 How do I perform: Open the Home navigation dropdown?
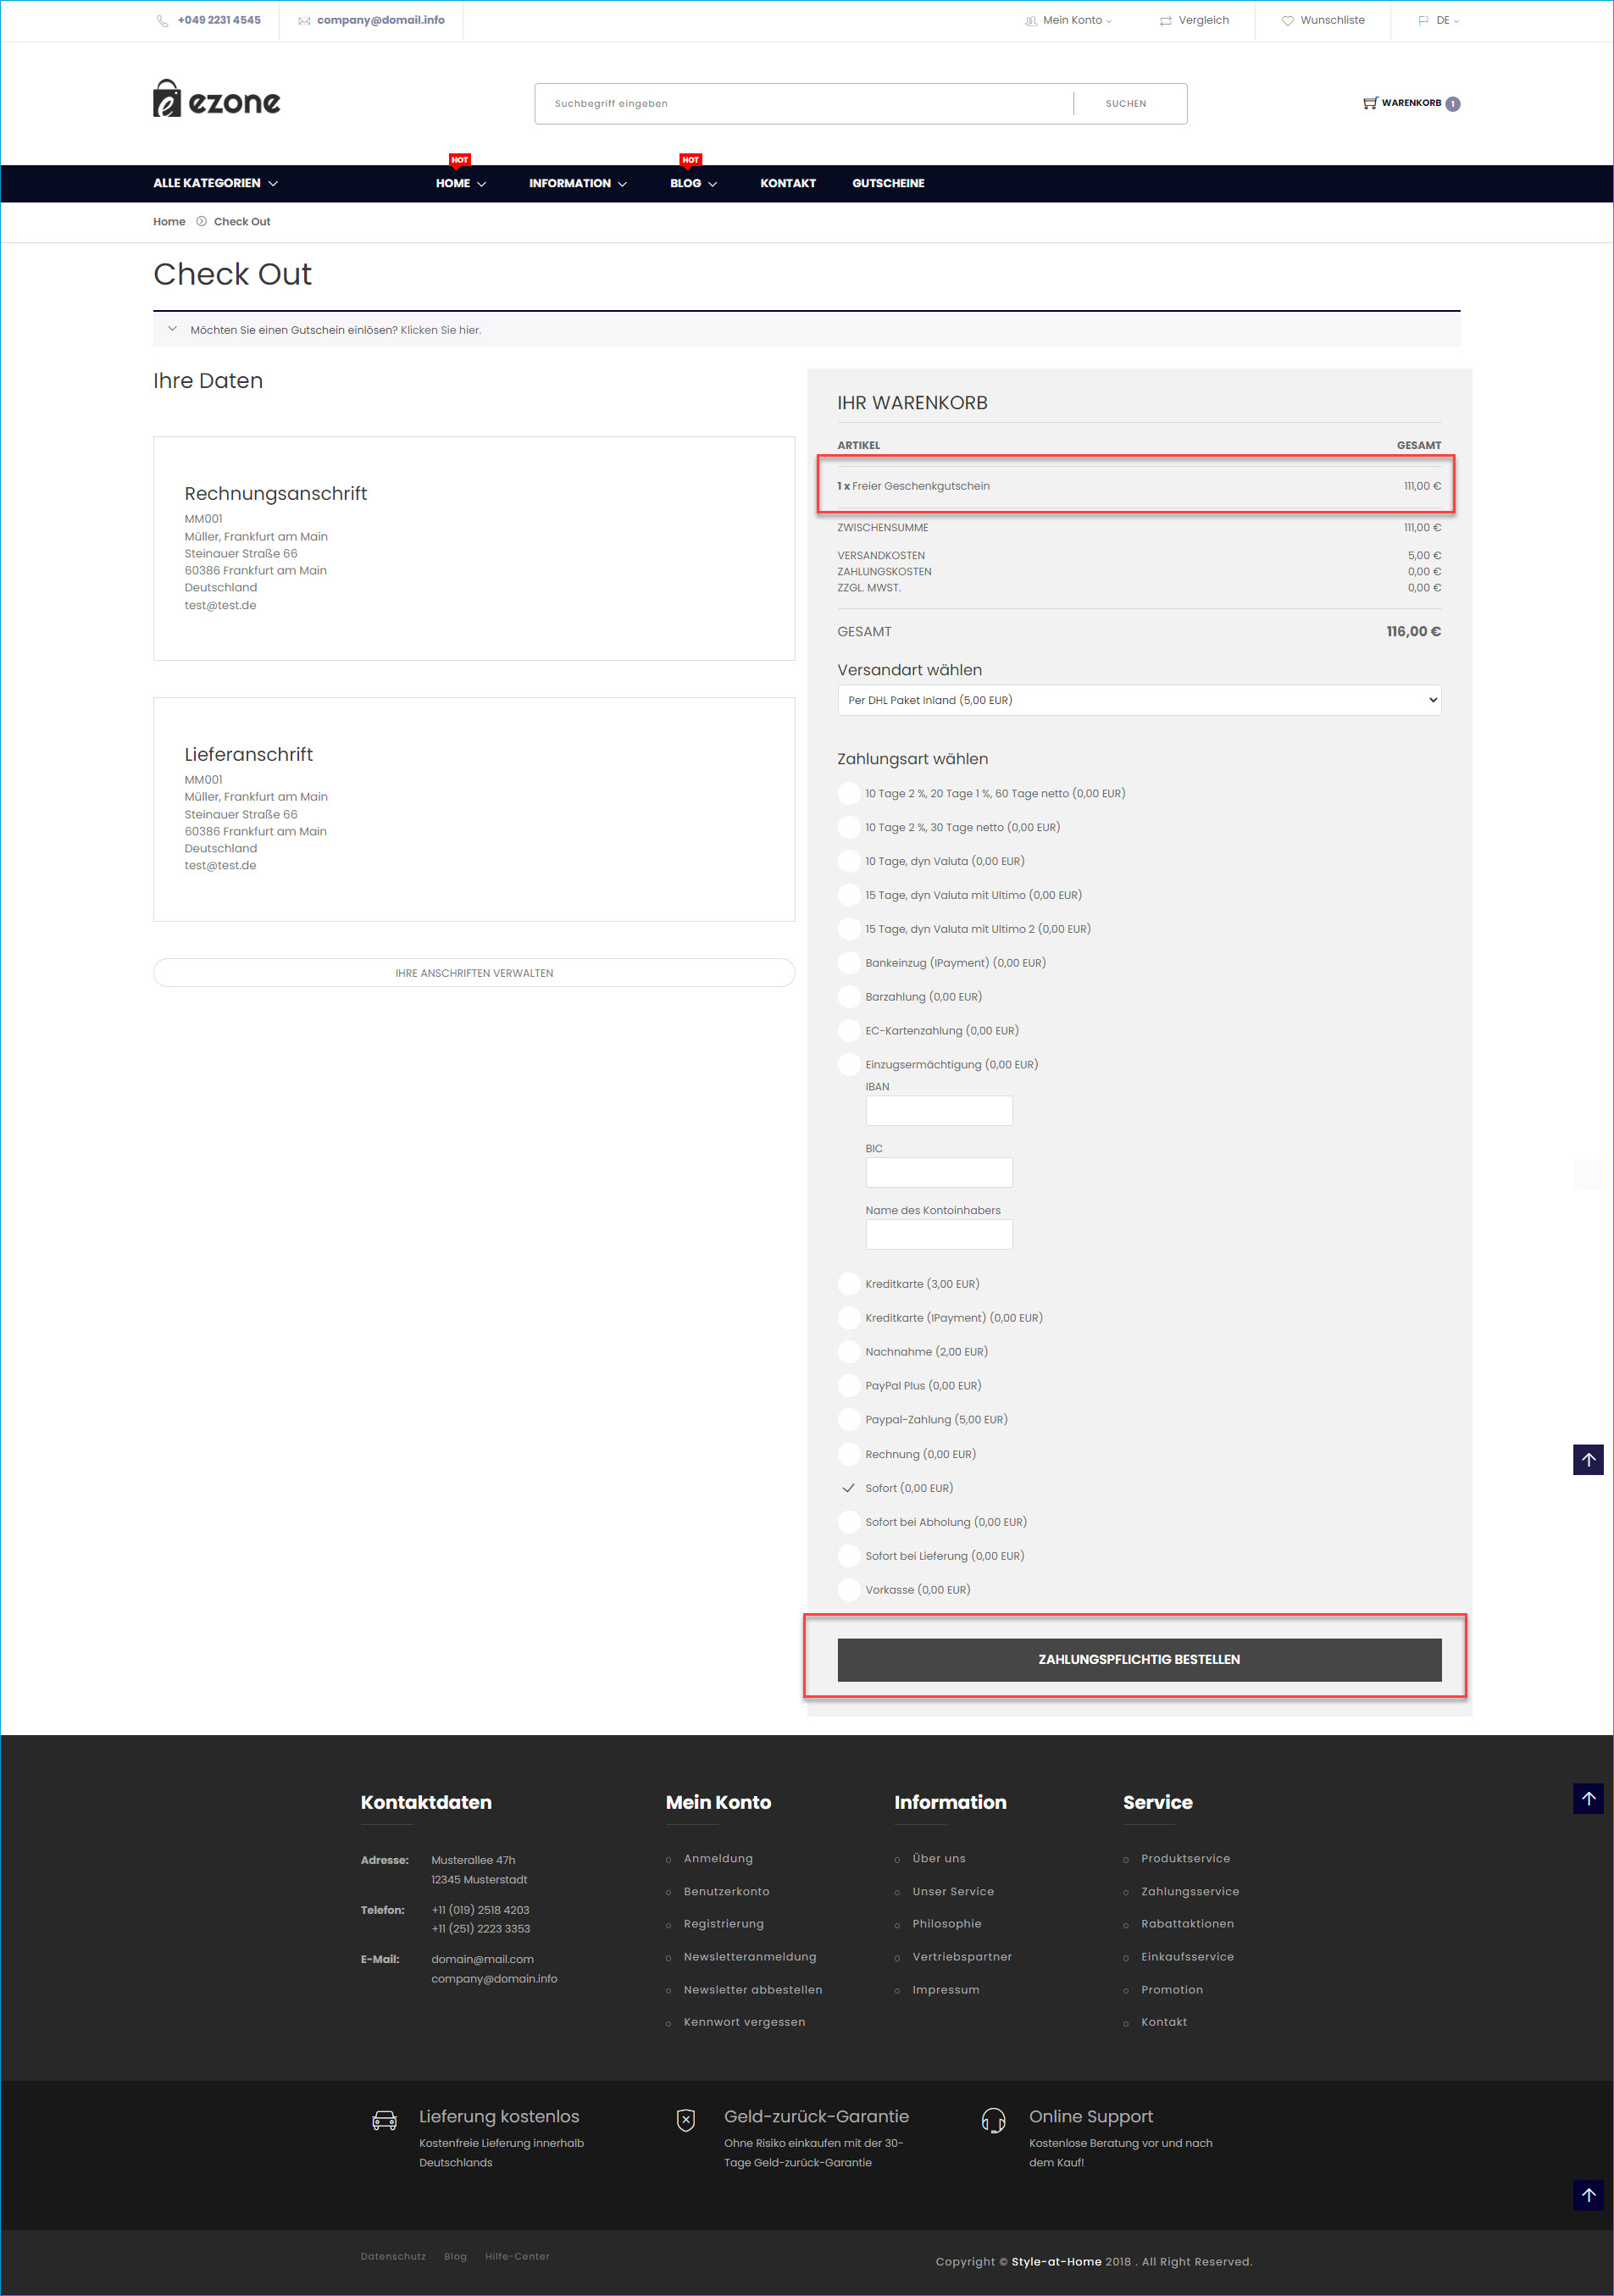point(461,184)
